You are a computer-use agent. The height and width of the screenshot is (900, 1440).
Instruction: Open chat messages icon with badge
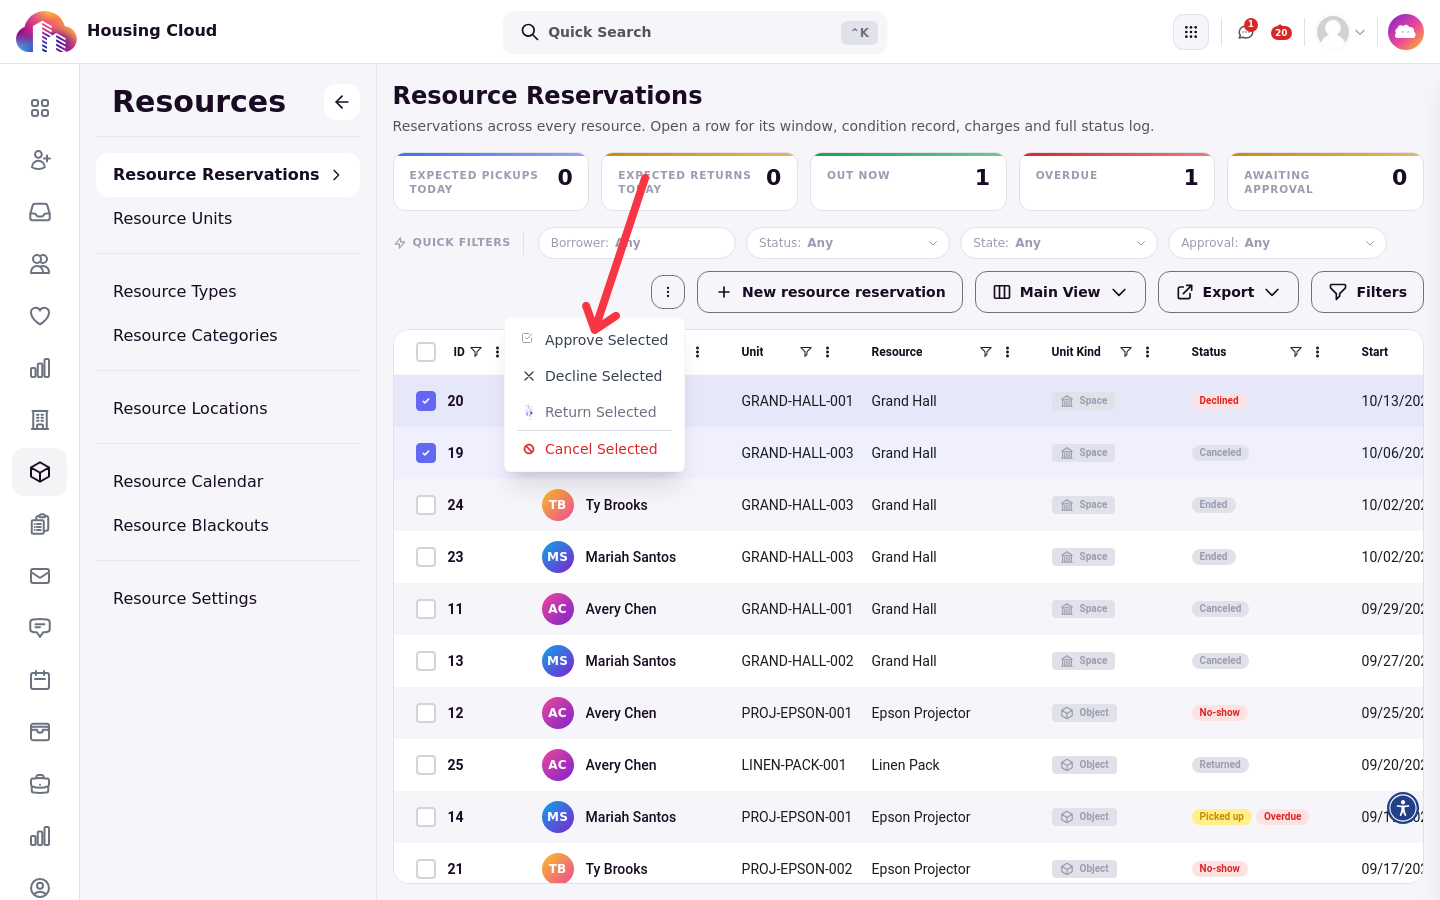coord(1246,31)
